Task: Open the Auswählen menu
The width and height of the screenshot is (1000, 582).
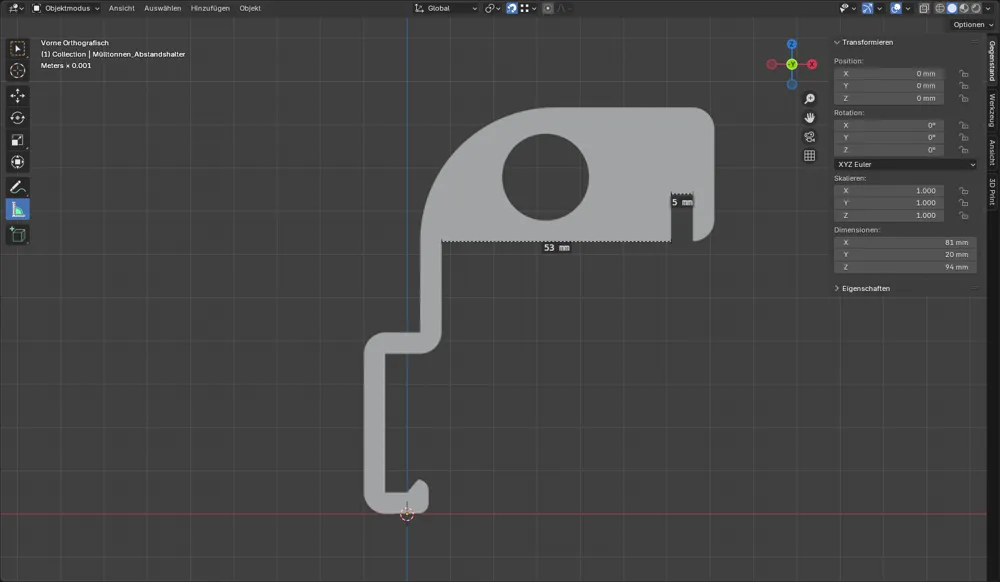Action: (x=163, y=8)
